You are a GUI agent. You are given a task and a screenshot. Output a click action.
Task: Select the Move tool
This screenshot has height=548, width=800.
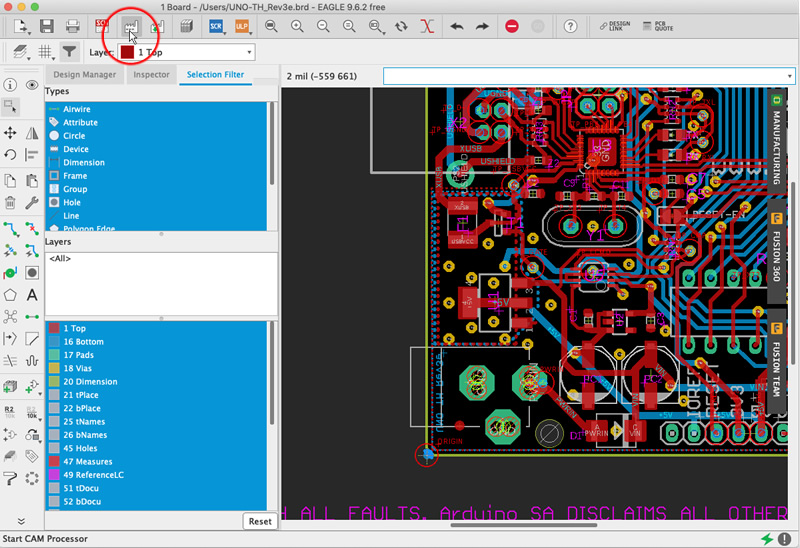point(10,133)
